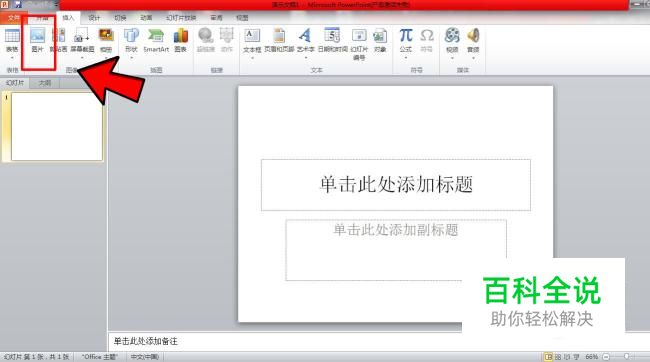Click the zoom slider handle in status bar
This screenshot has height=362, width=650.
[626, 356]
